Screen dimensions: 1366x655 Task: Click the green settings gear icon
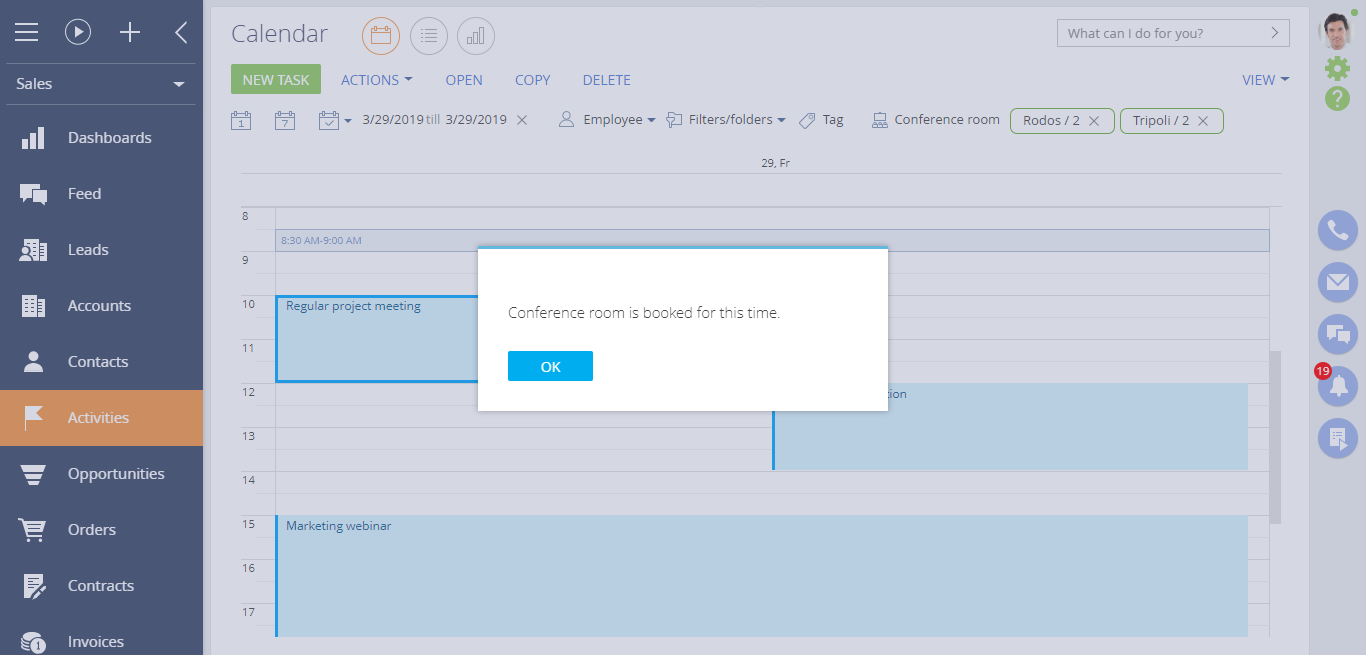click(x=1337, y=68)
